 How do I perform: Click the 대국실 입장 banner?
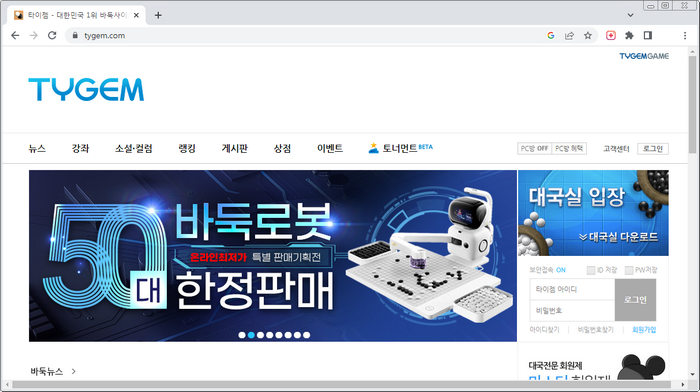(593, 213)
